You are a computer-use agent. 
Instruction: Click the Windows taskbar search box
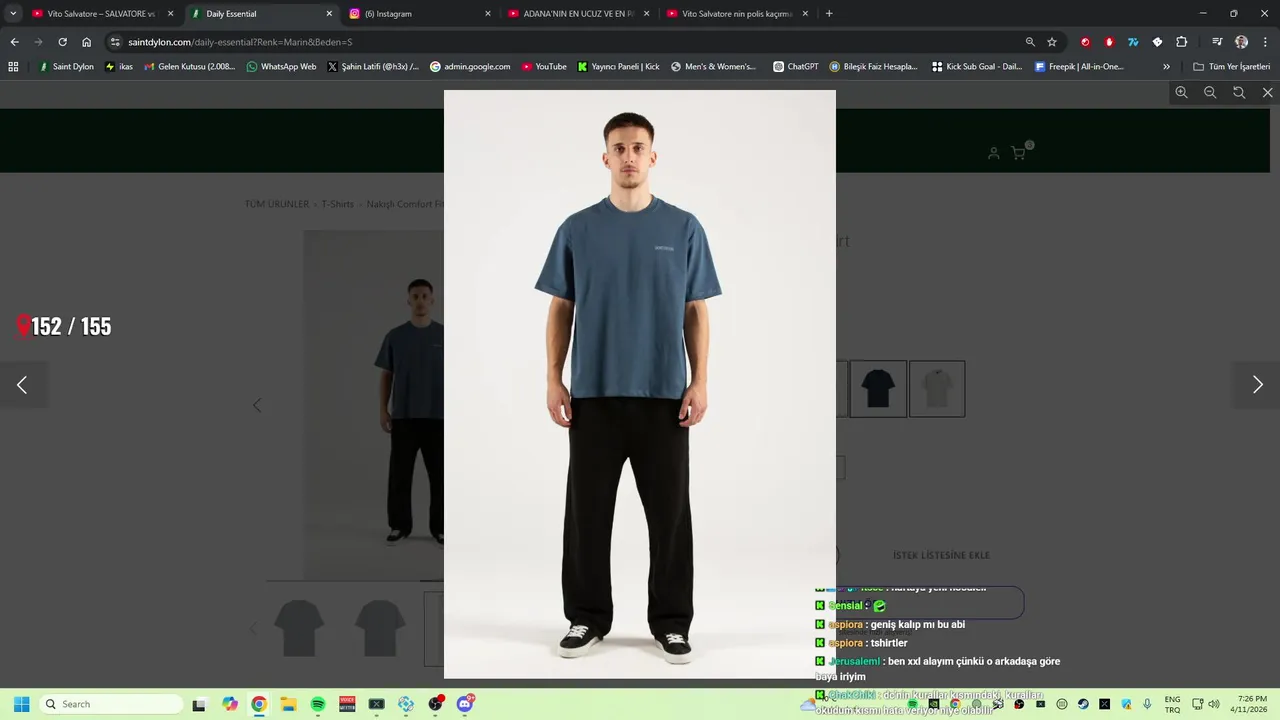[x=110, y=704]
